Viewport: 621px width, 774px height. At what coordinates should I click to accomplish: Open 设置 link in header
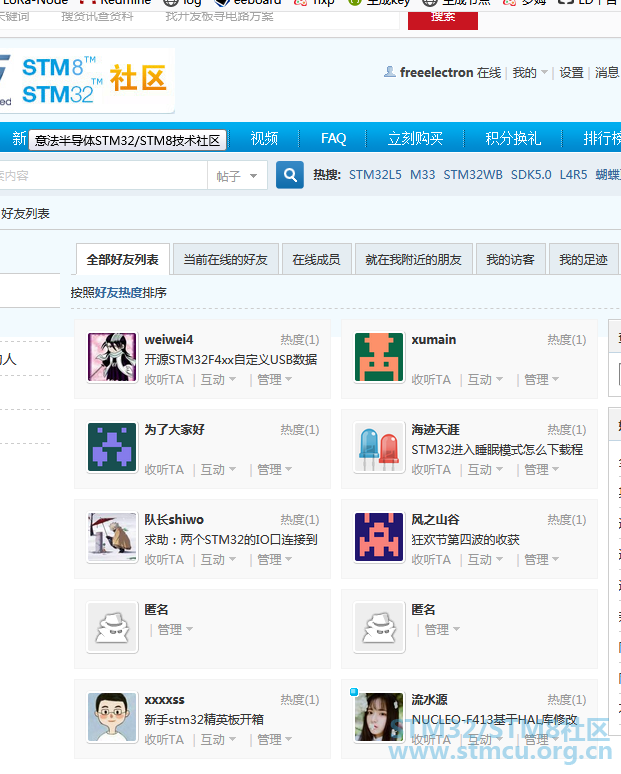(x=572, y=73)
